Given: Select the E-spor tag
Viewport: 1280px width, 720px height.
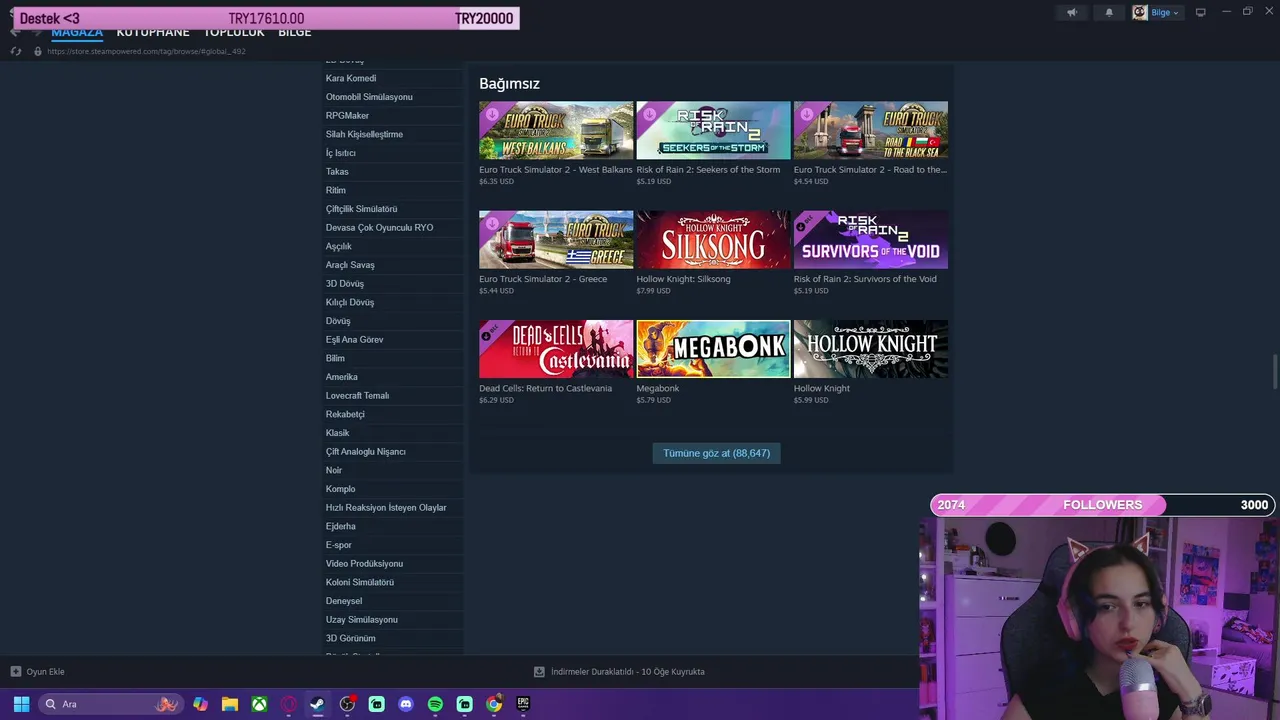Looking at the screenshot, I should (339, 545).
